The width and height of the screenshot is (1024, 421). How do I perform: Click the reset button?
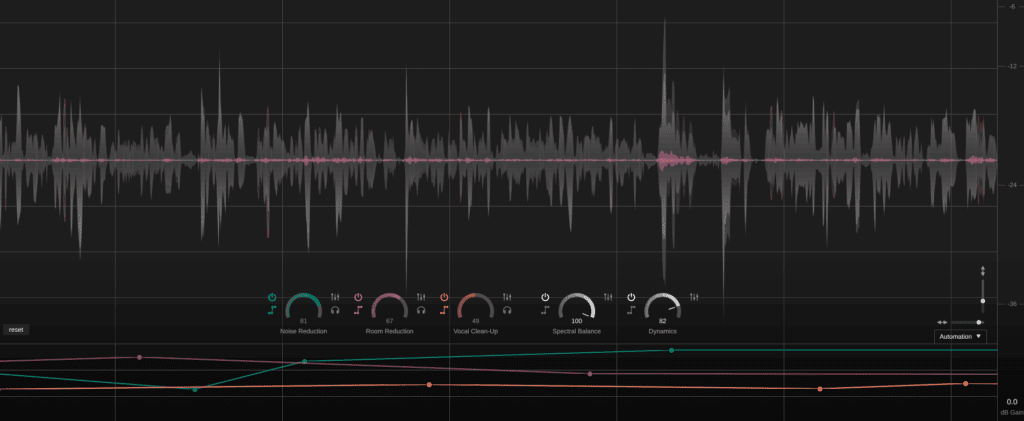[16, 330]
